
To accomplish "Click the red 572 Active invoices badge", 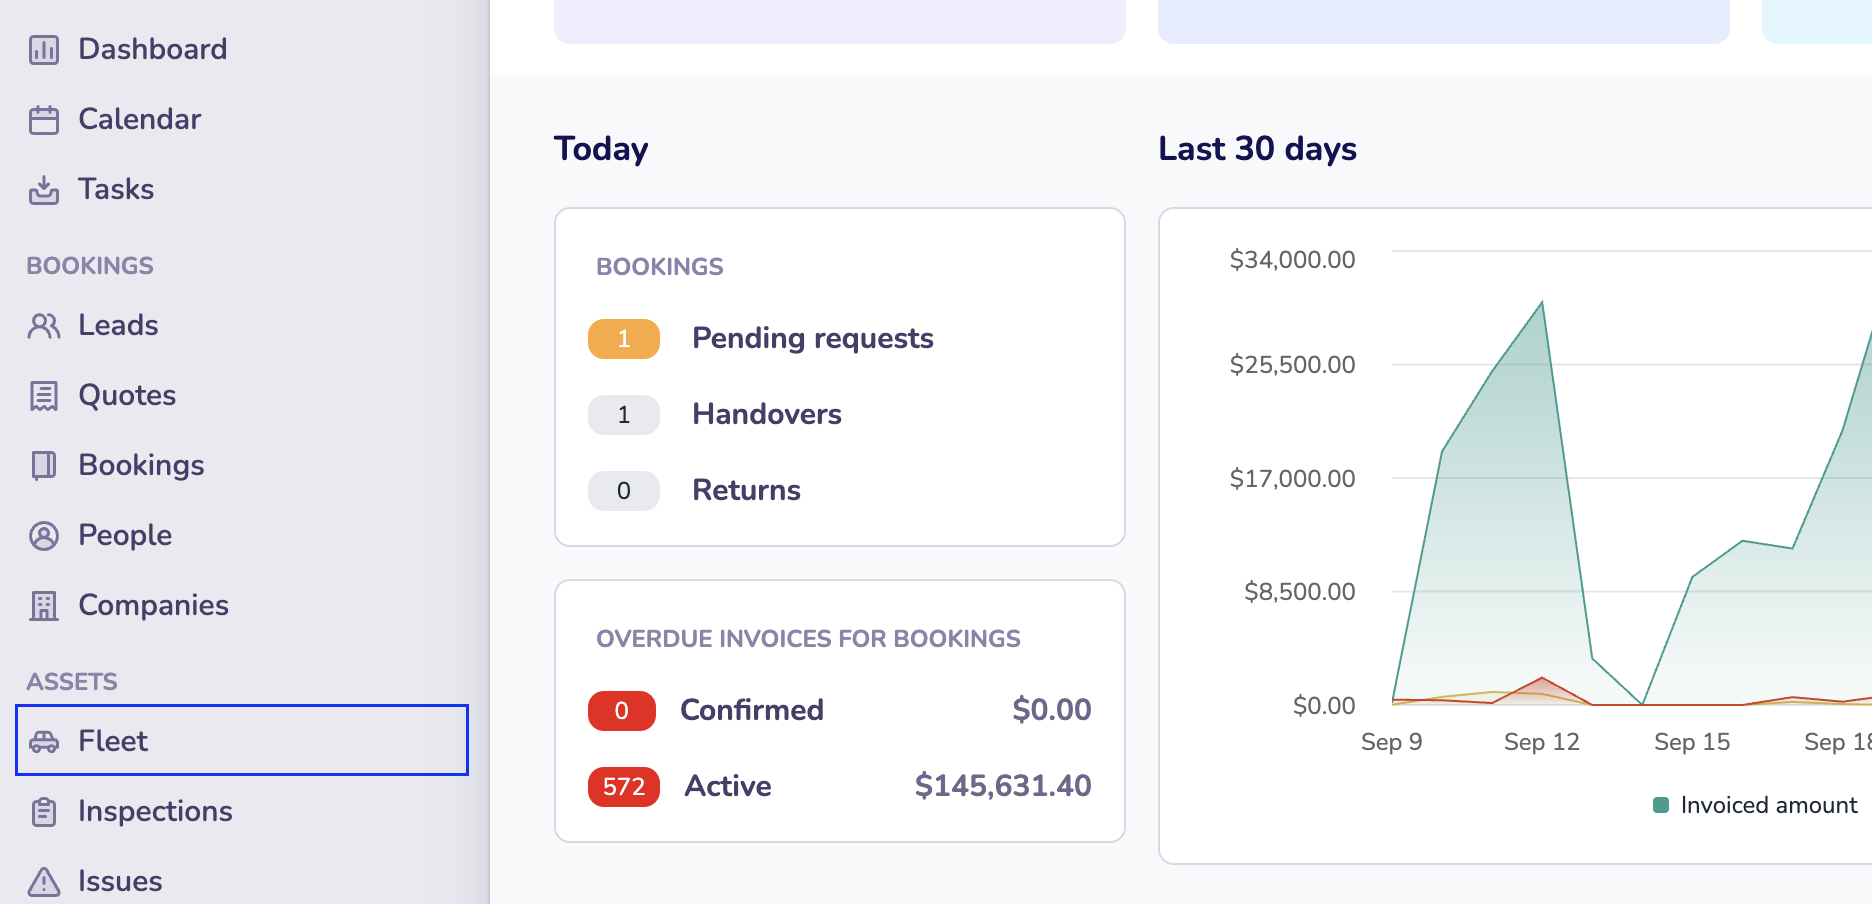I will 623,787.
